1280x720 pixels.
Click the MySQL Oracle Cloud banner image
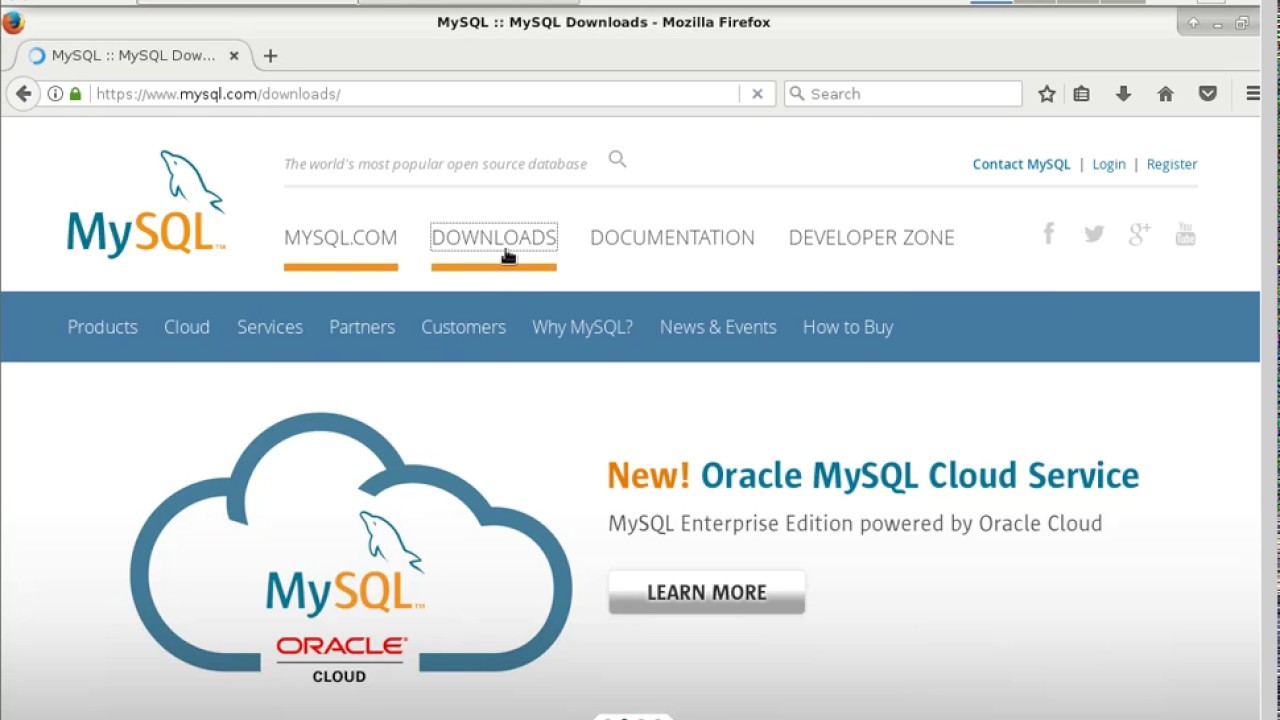coord(350,548)
